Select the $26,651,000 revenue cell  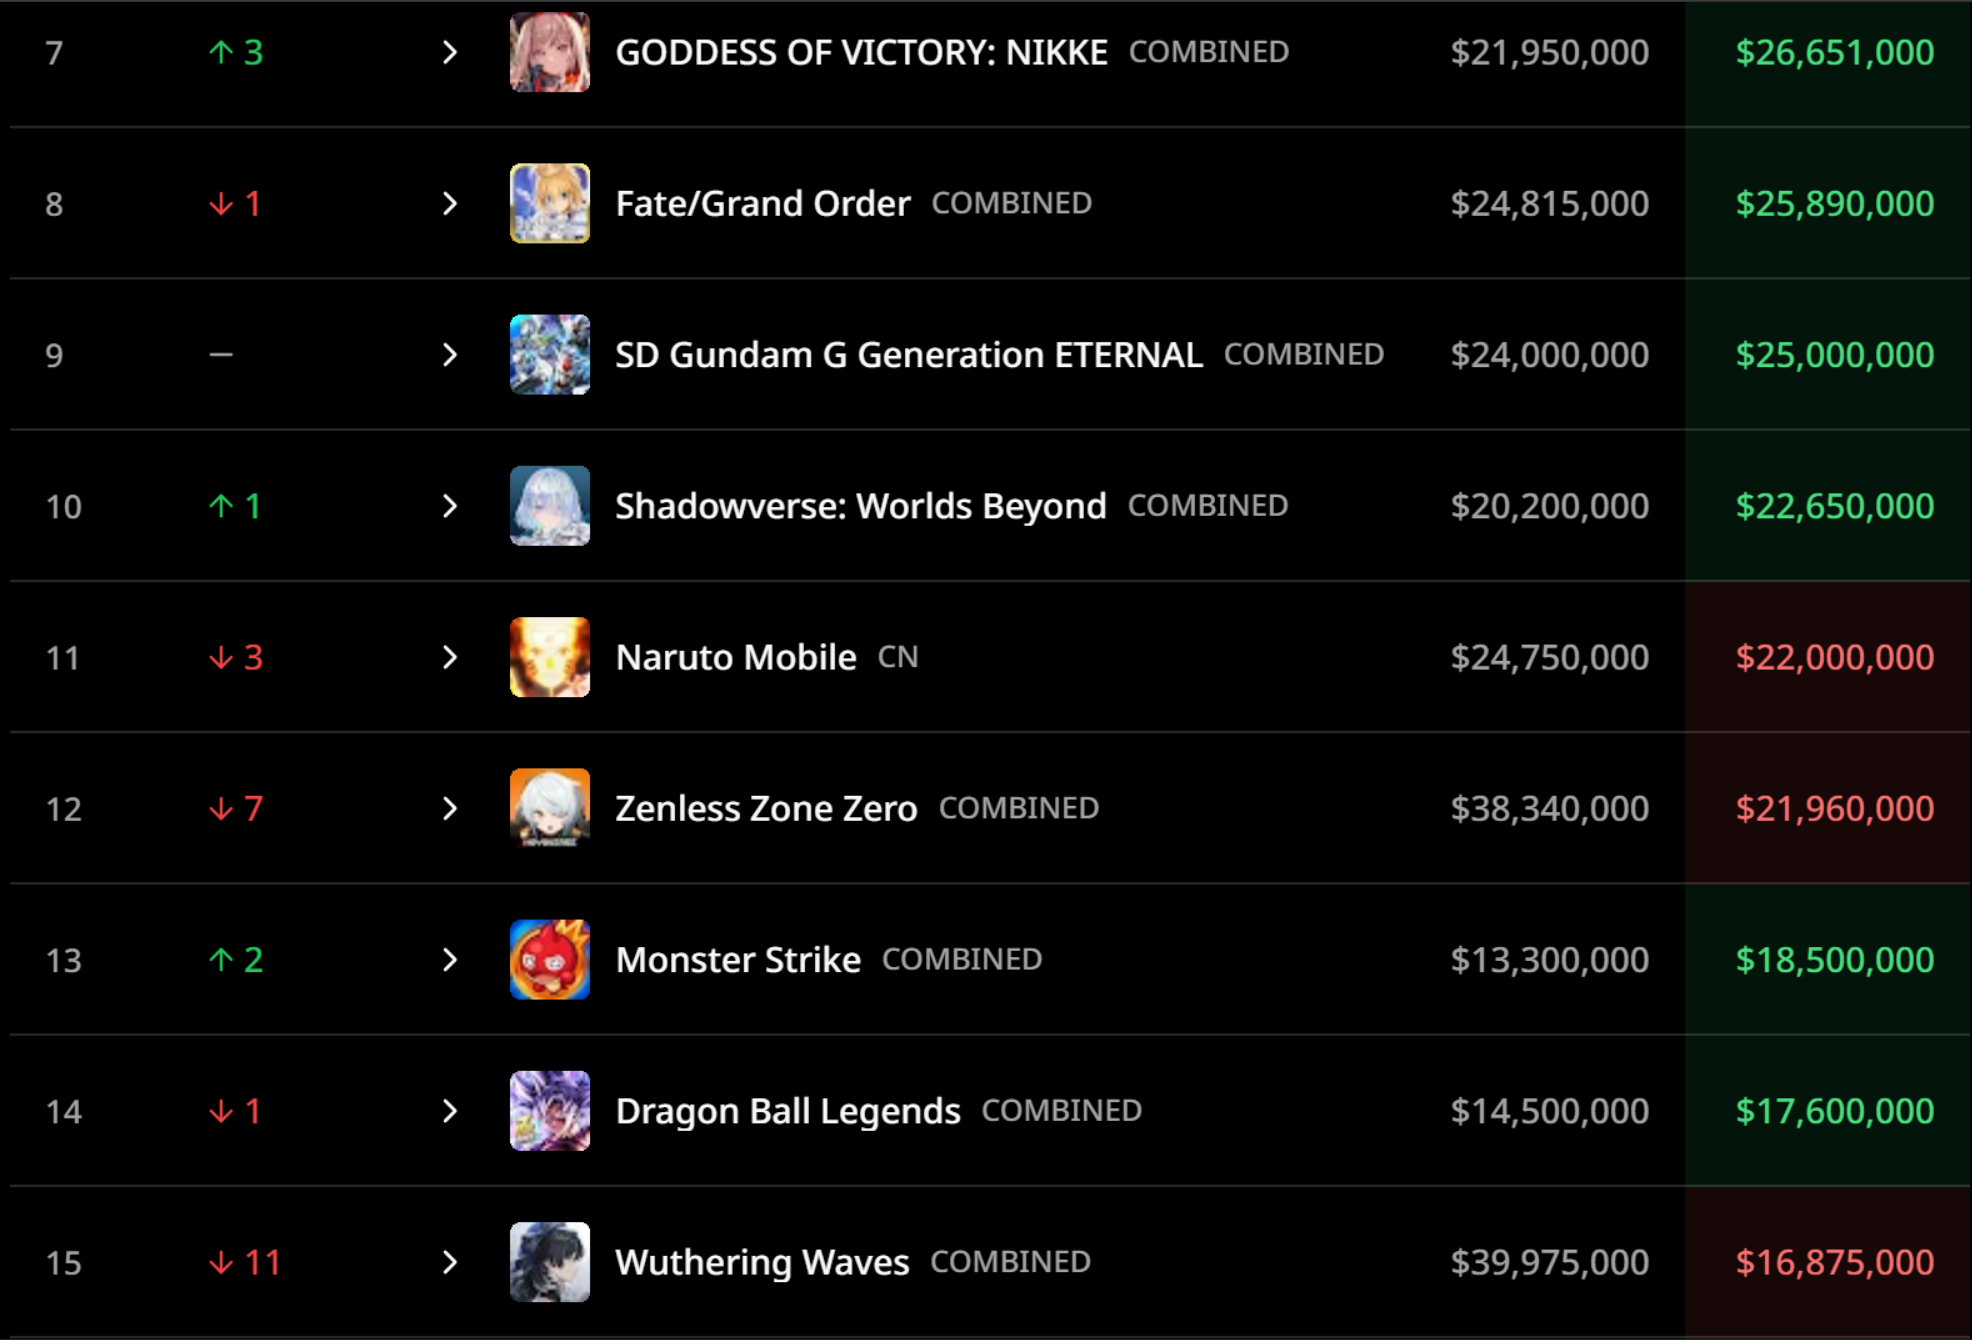point(1835,52)
